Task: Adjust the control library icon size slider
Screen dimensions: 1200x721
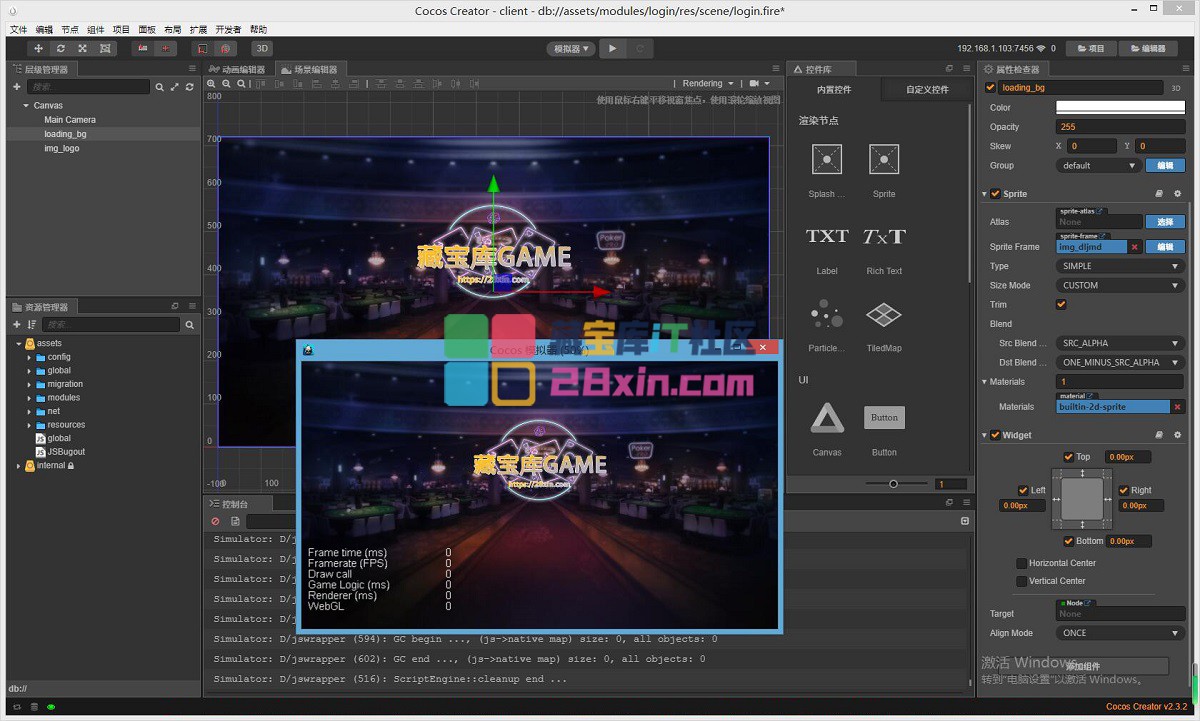Action: 893,484
